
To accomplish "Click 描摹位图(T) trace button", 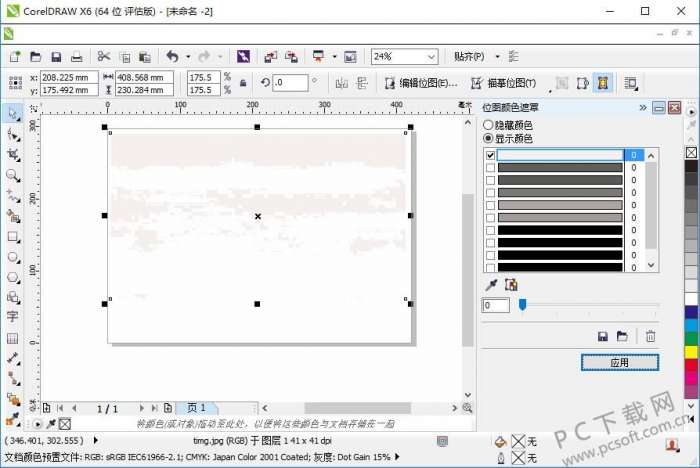I will tap(504, 83).
